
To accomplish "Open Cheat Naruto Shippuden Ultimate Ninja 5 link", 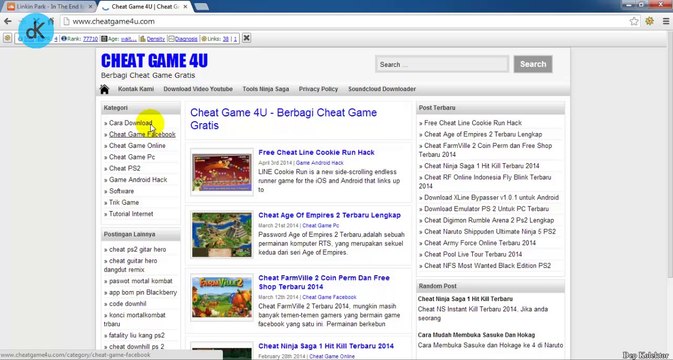I will 490,232.
